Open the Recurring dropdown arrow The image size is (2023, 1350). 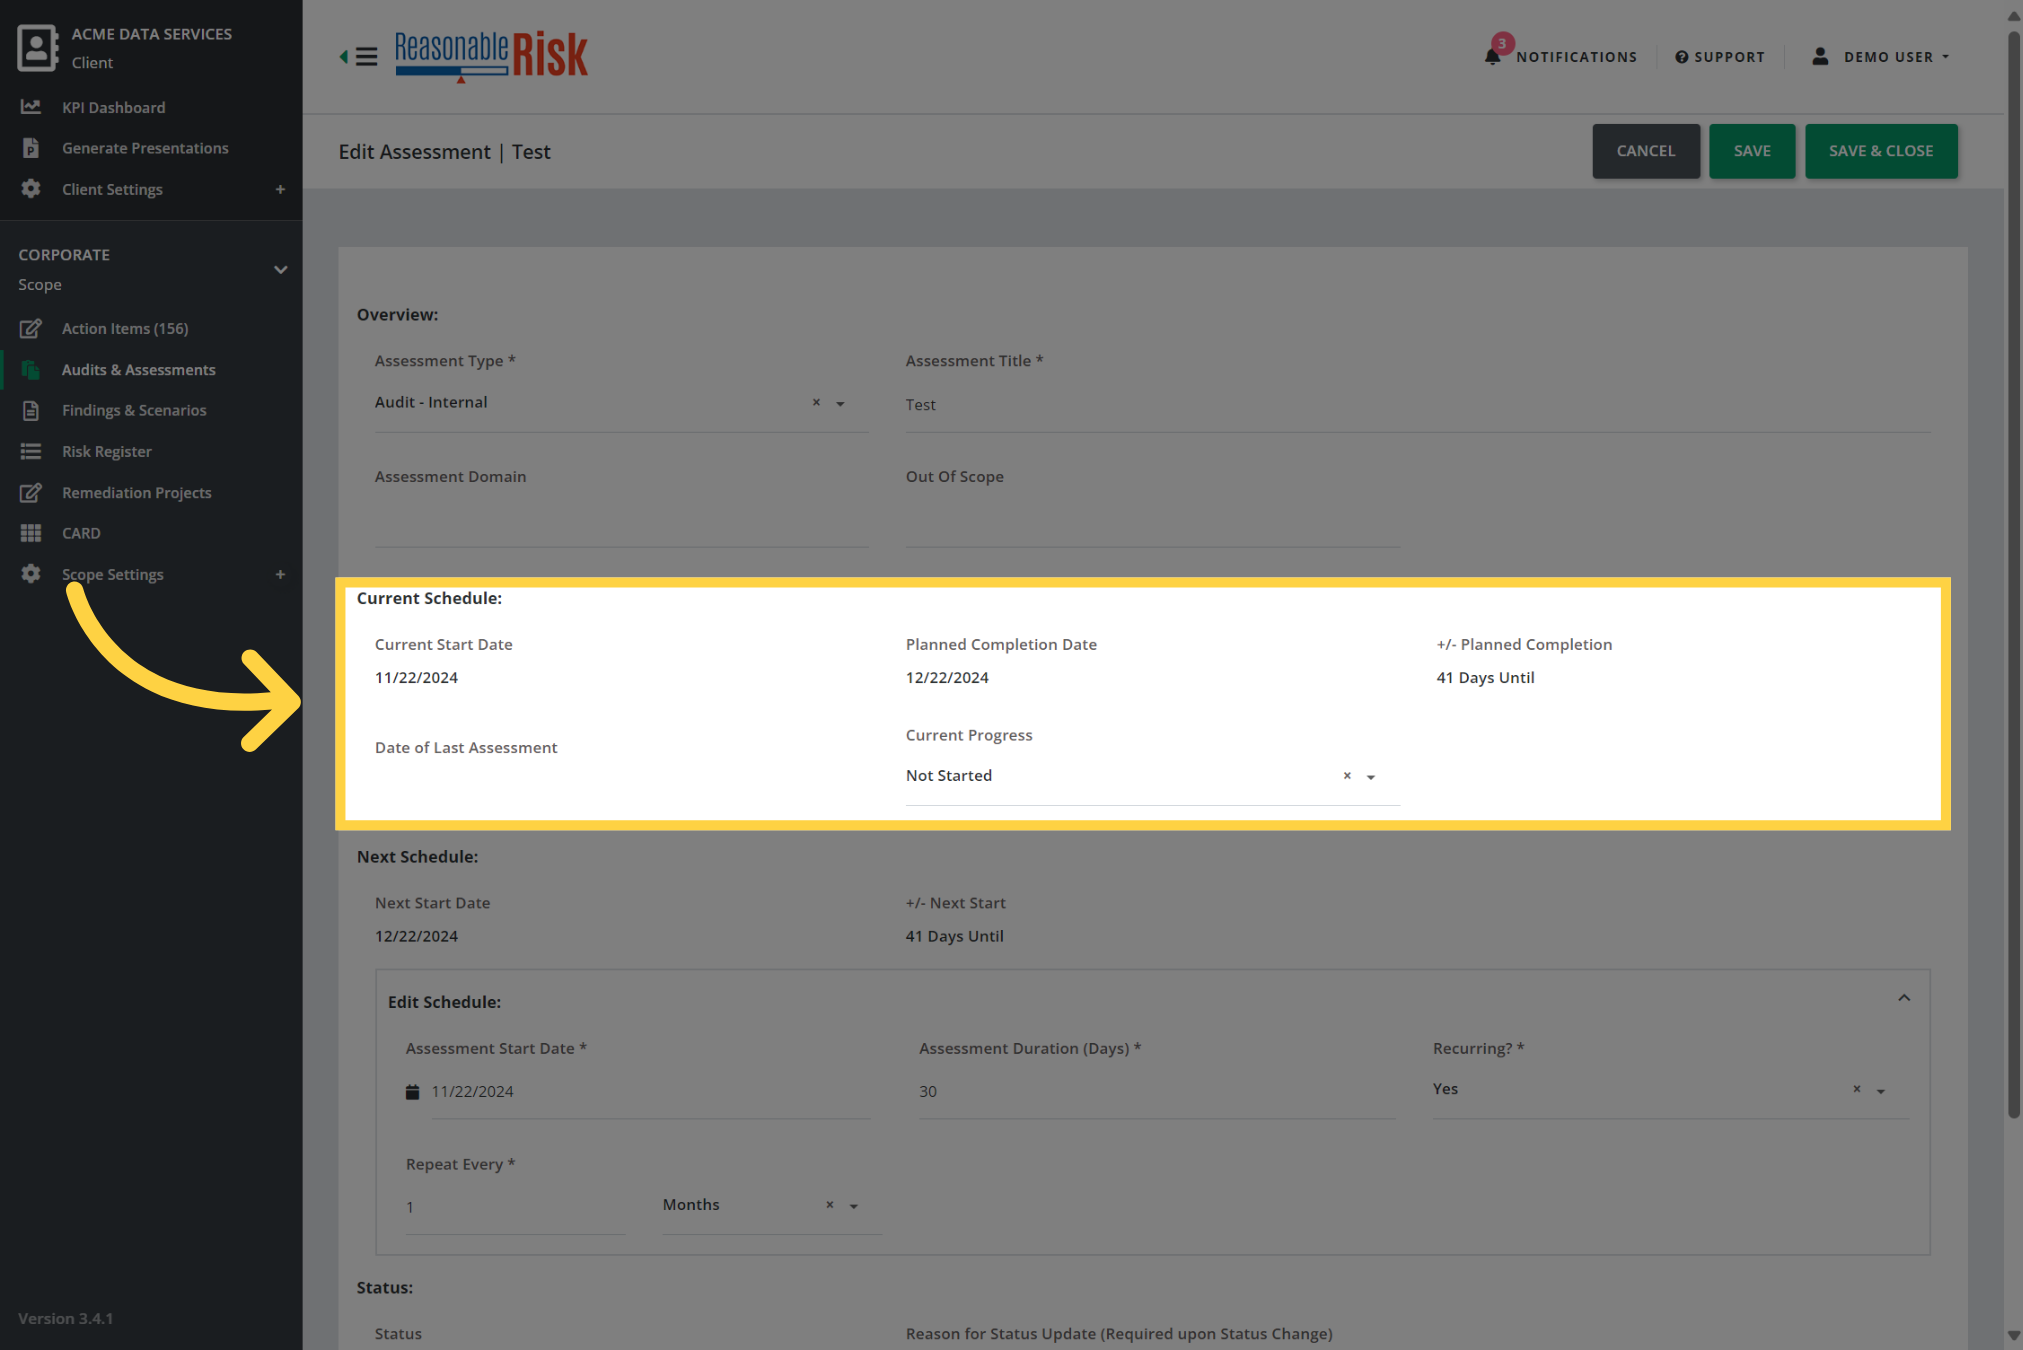pyautogui.click(x=1881, y=1091)
